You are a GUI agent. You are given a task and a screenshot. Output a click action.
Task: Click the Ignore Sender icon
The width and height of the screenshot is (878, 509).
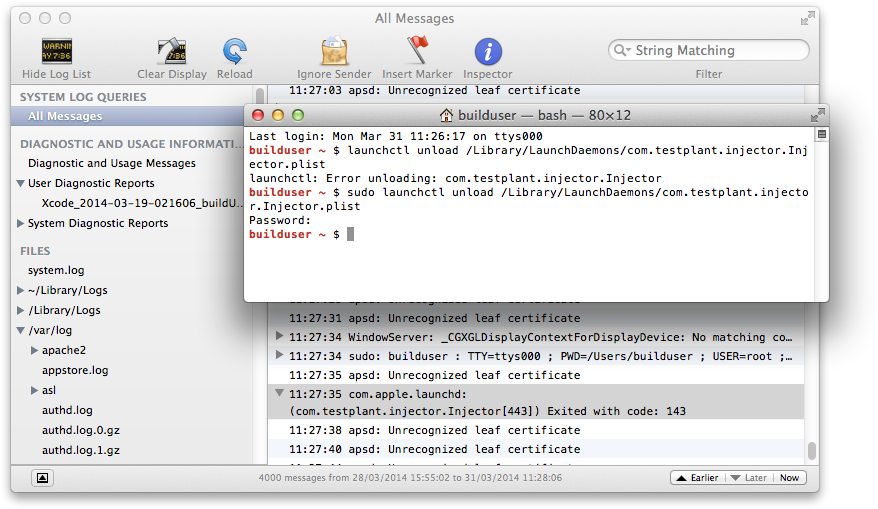coord(334,52)
